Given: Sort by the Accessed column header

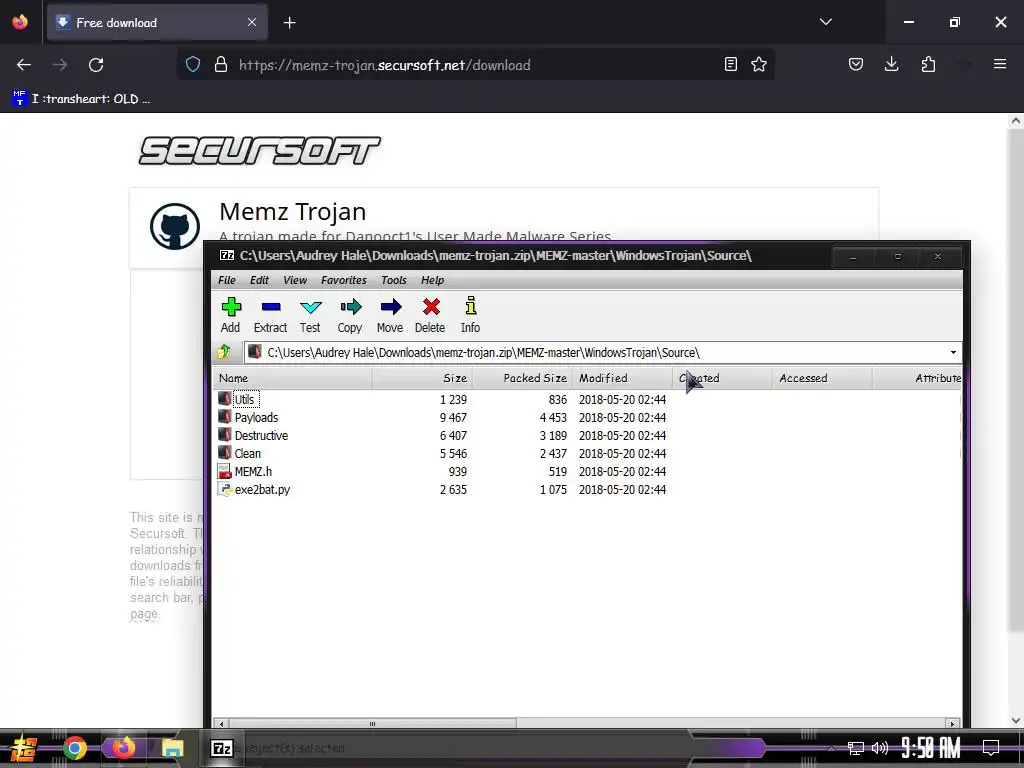Looking at the screenshot, I should click(x=822, y=378).
